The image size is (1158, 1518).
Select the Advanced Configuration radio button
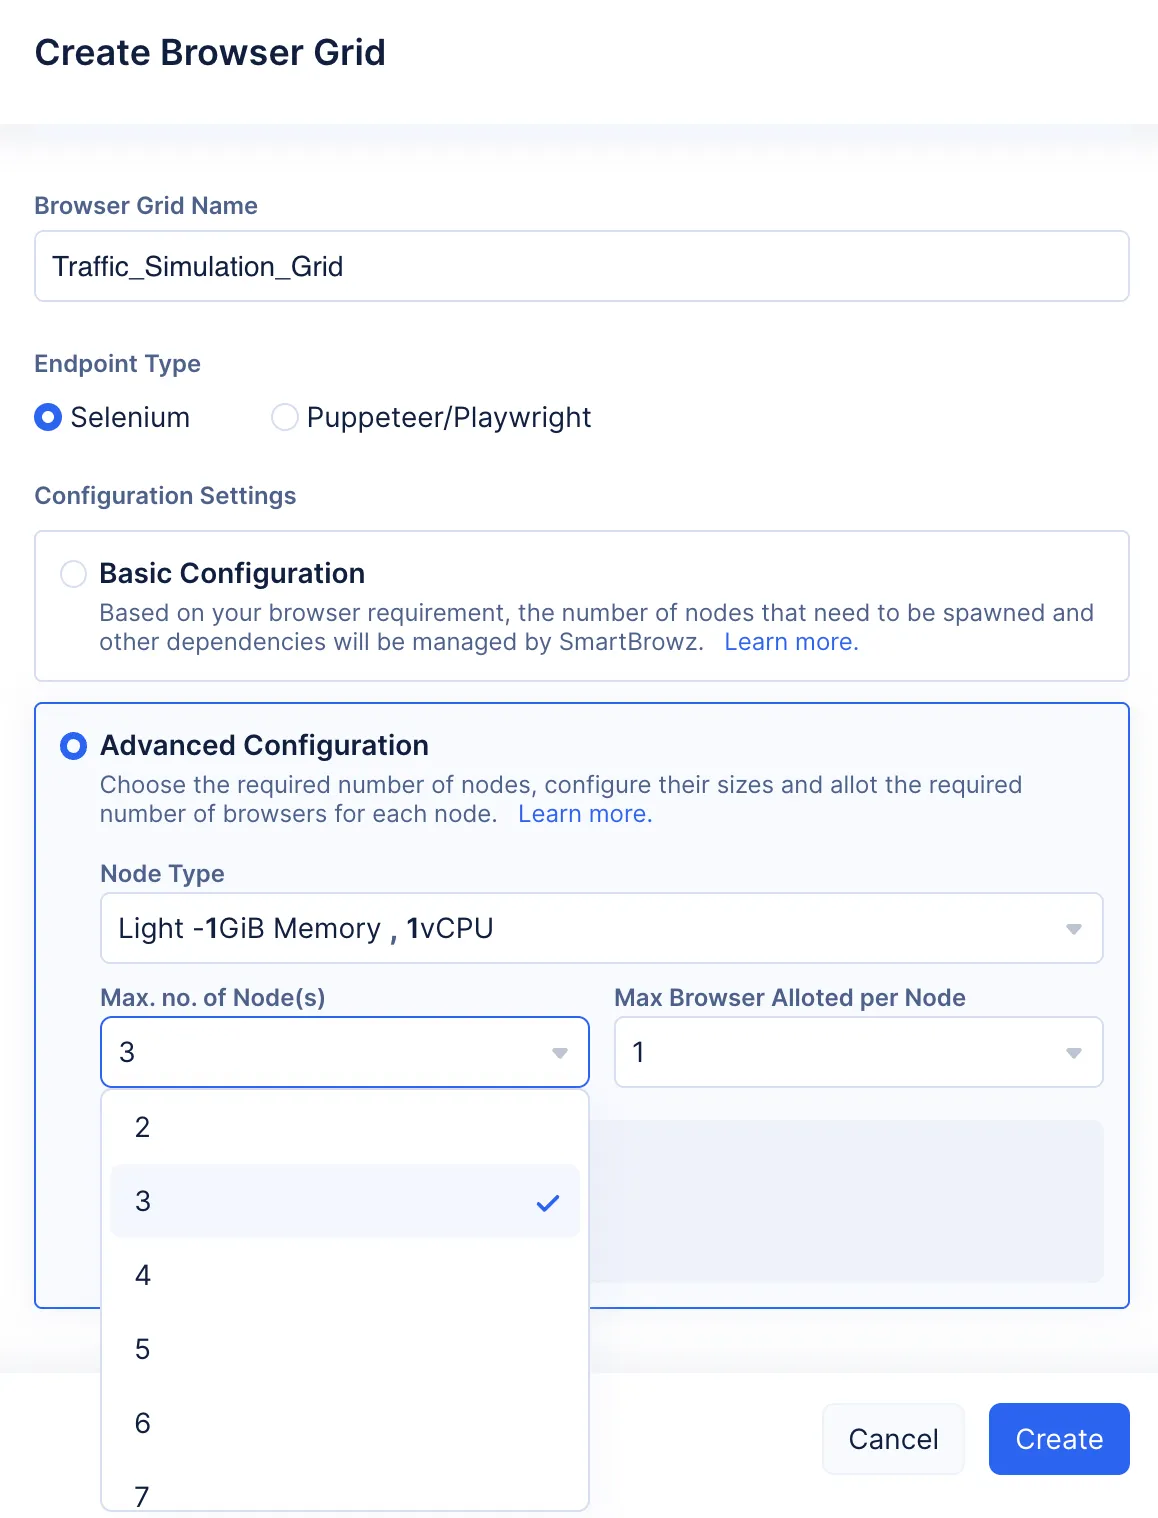pyautogui.click(x=73, y=746)
